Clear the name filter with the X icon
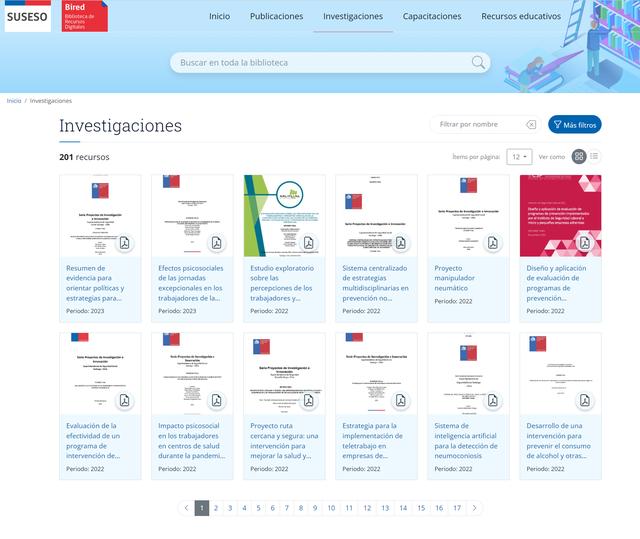Screen dimensions: 640x539 tap(531, 125)
